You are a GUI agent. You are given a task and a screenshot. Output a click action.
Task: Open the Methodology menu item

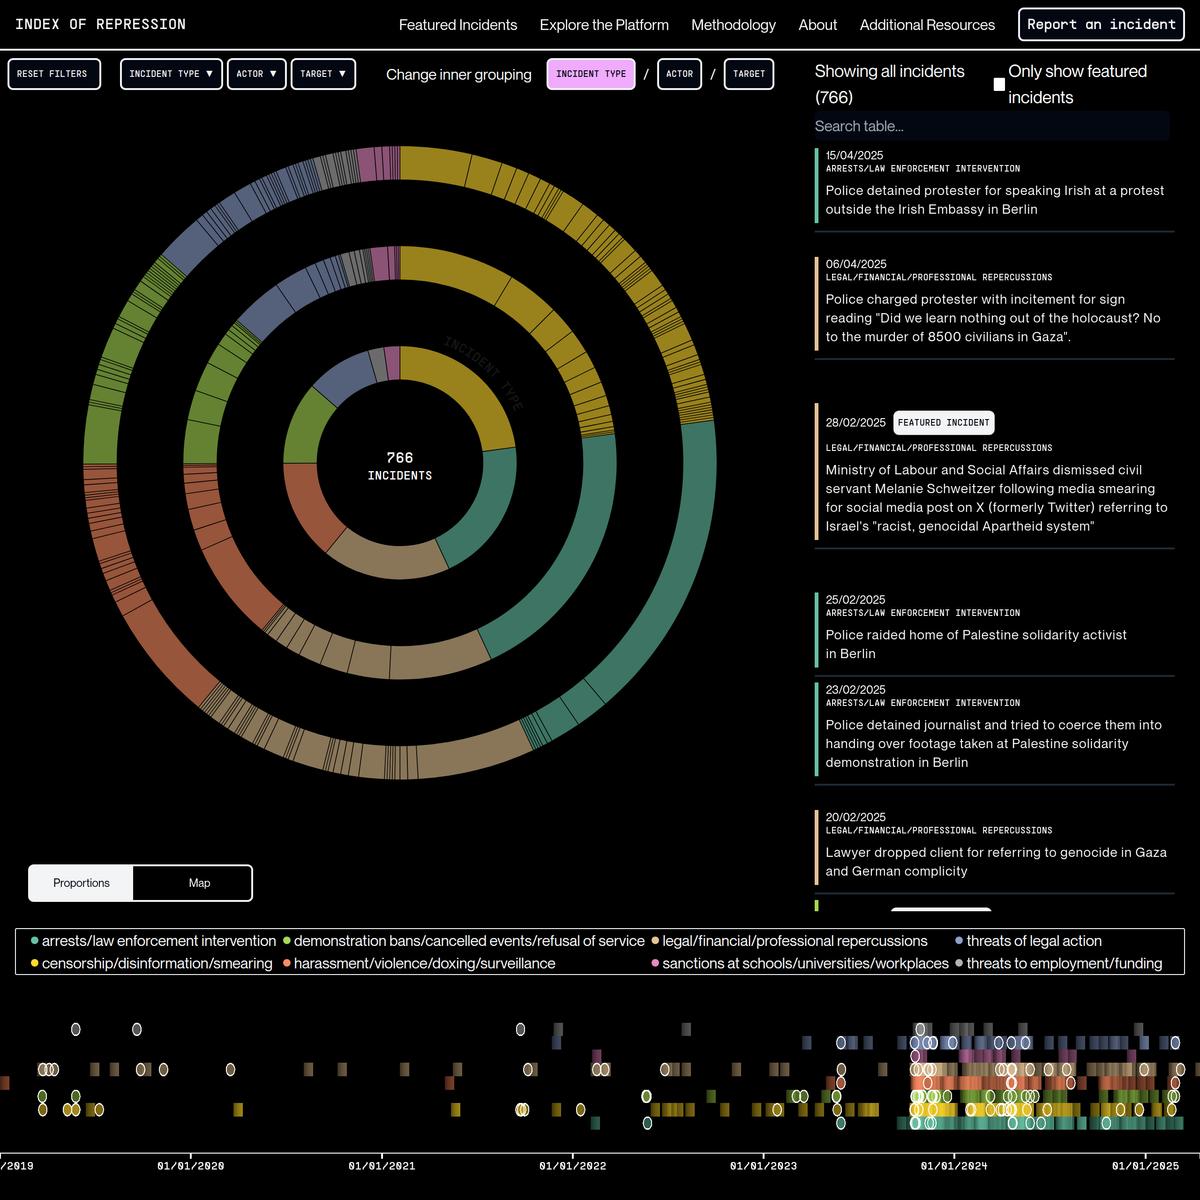(733, 25)
